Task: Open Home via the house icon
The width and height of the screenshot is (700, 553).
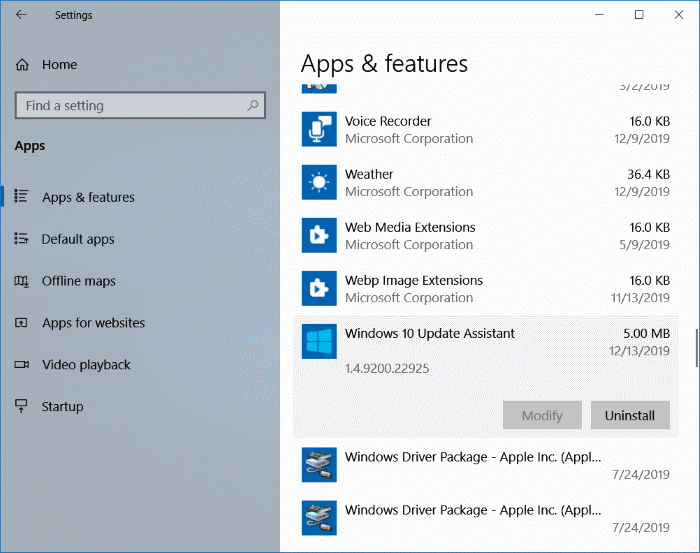Action: click(x=22, y=65)
